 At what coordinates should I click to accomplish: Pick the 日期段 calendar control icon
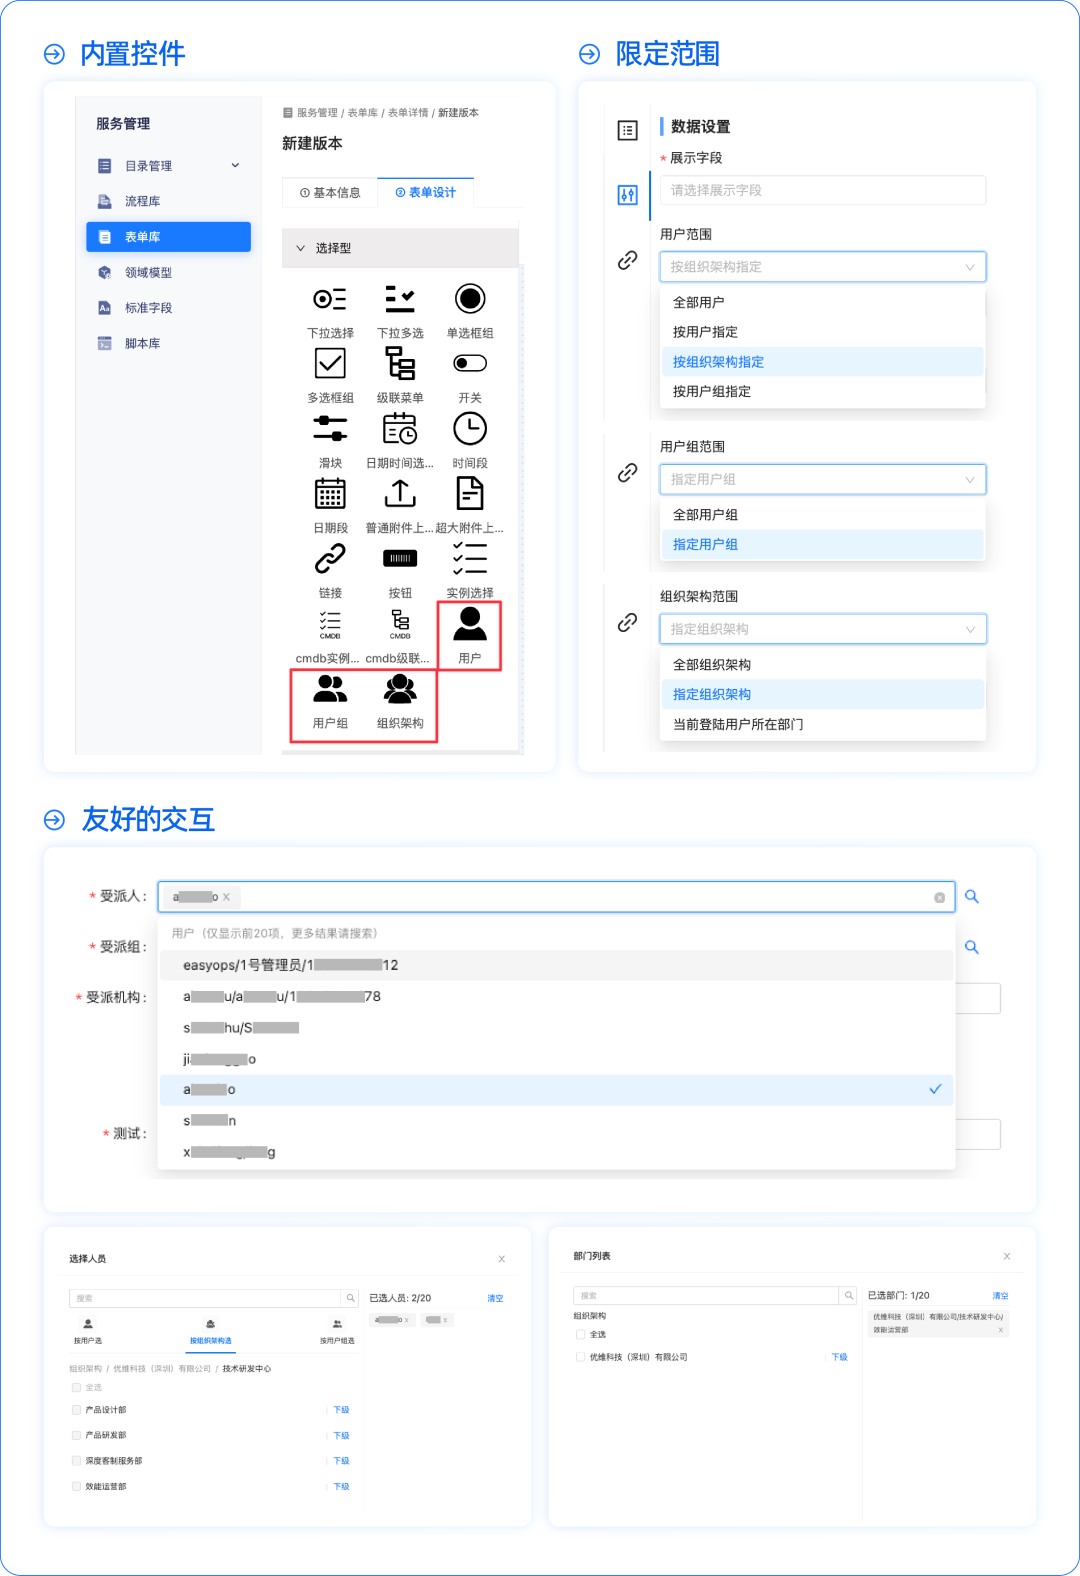coord(330,493)
